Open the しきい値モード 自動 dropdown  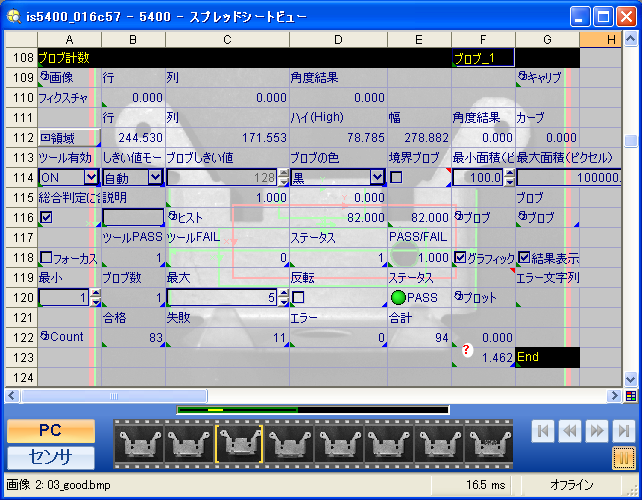[155, 177]
